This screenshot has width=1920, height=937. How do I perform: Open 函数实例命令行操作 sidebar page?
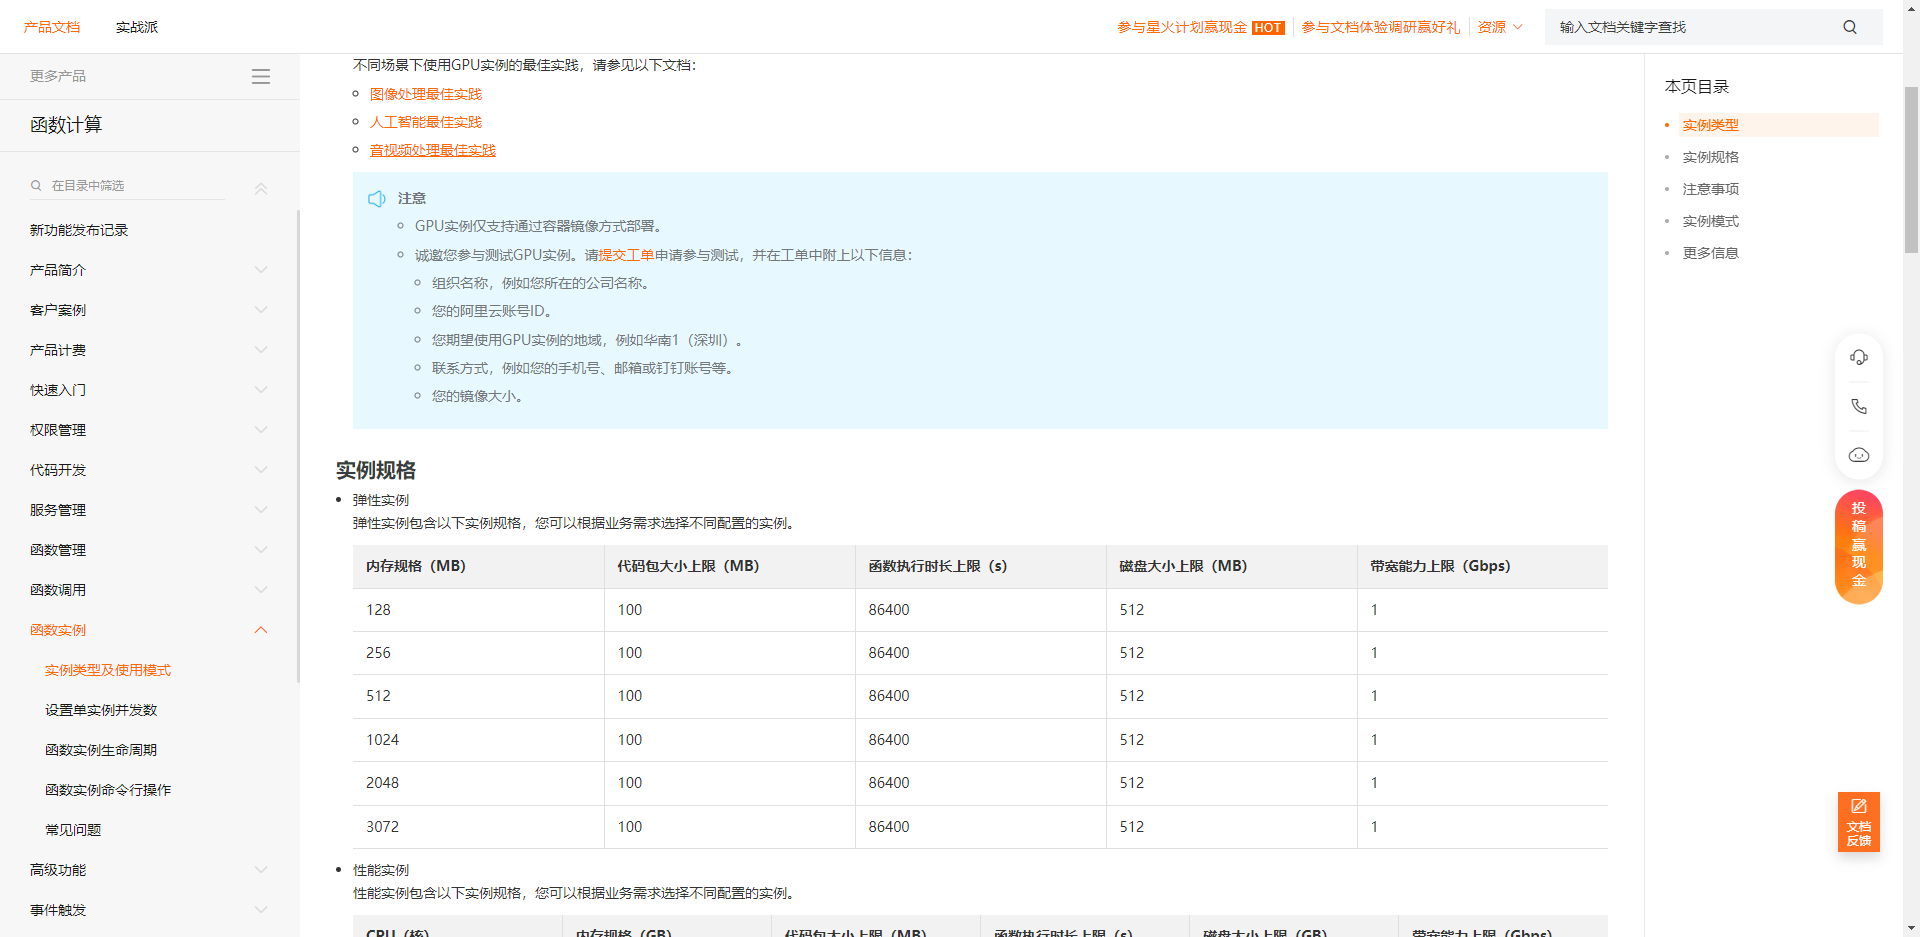click(108, 790)
